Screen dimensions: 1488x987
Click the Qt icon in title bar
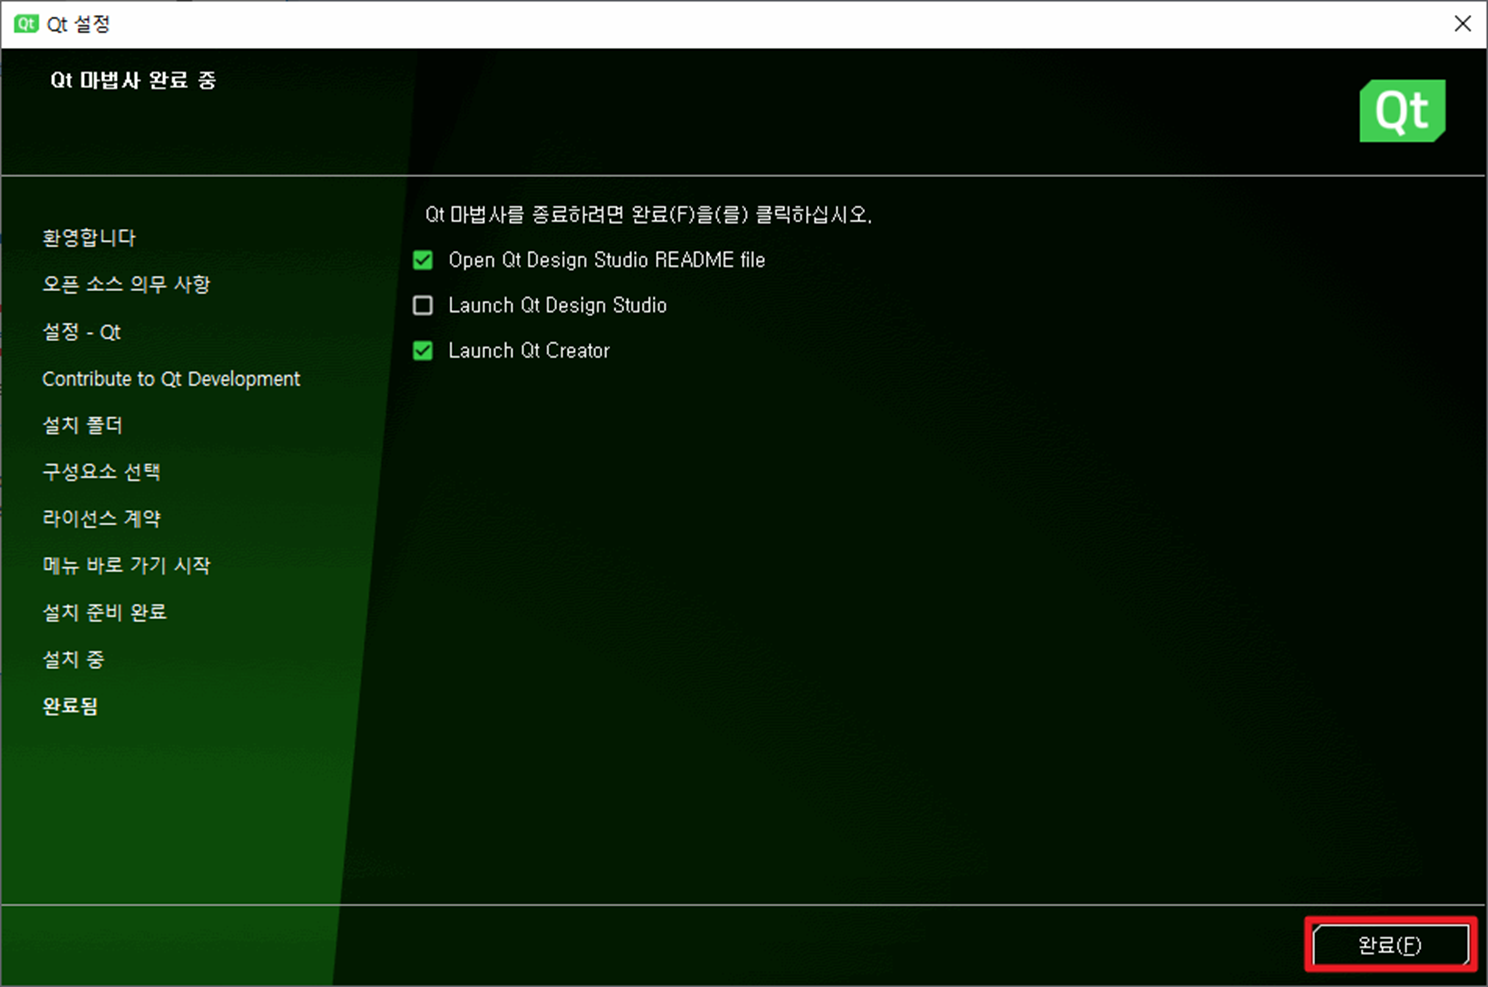[27, 24]
